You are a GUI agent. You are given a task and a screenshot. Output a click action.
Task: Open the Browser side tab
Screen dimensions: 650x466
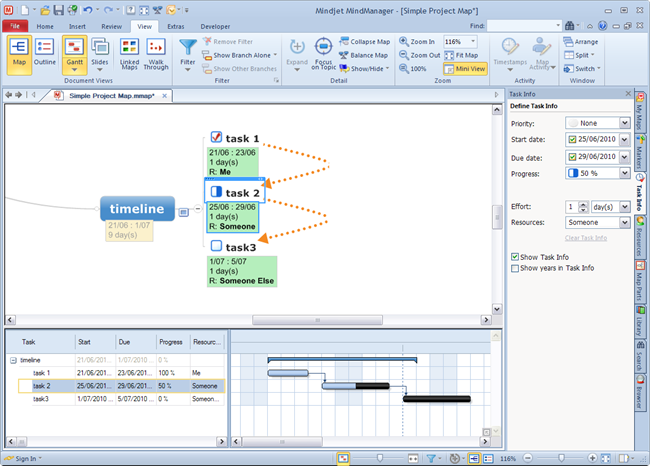[640, 392]
